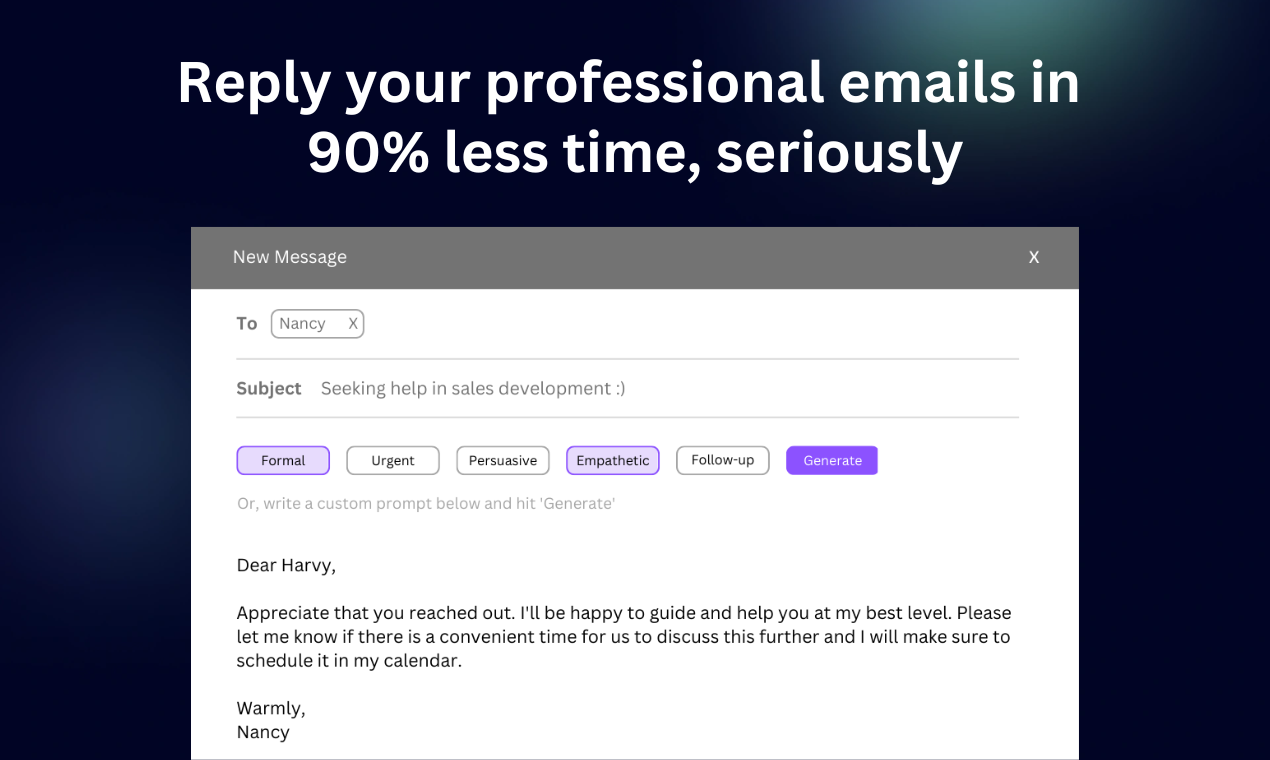Click the New Message title bar
The width and height of the screenshot is (1270, 760).
click(x=289, y=257)
